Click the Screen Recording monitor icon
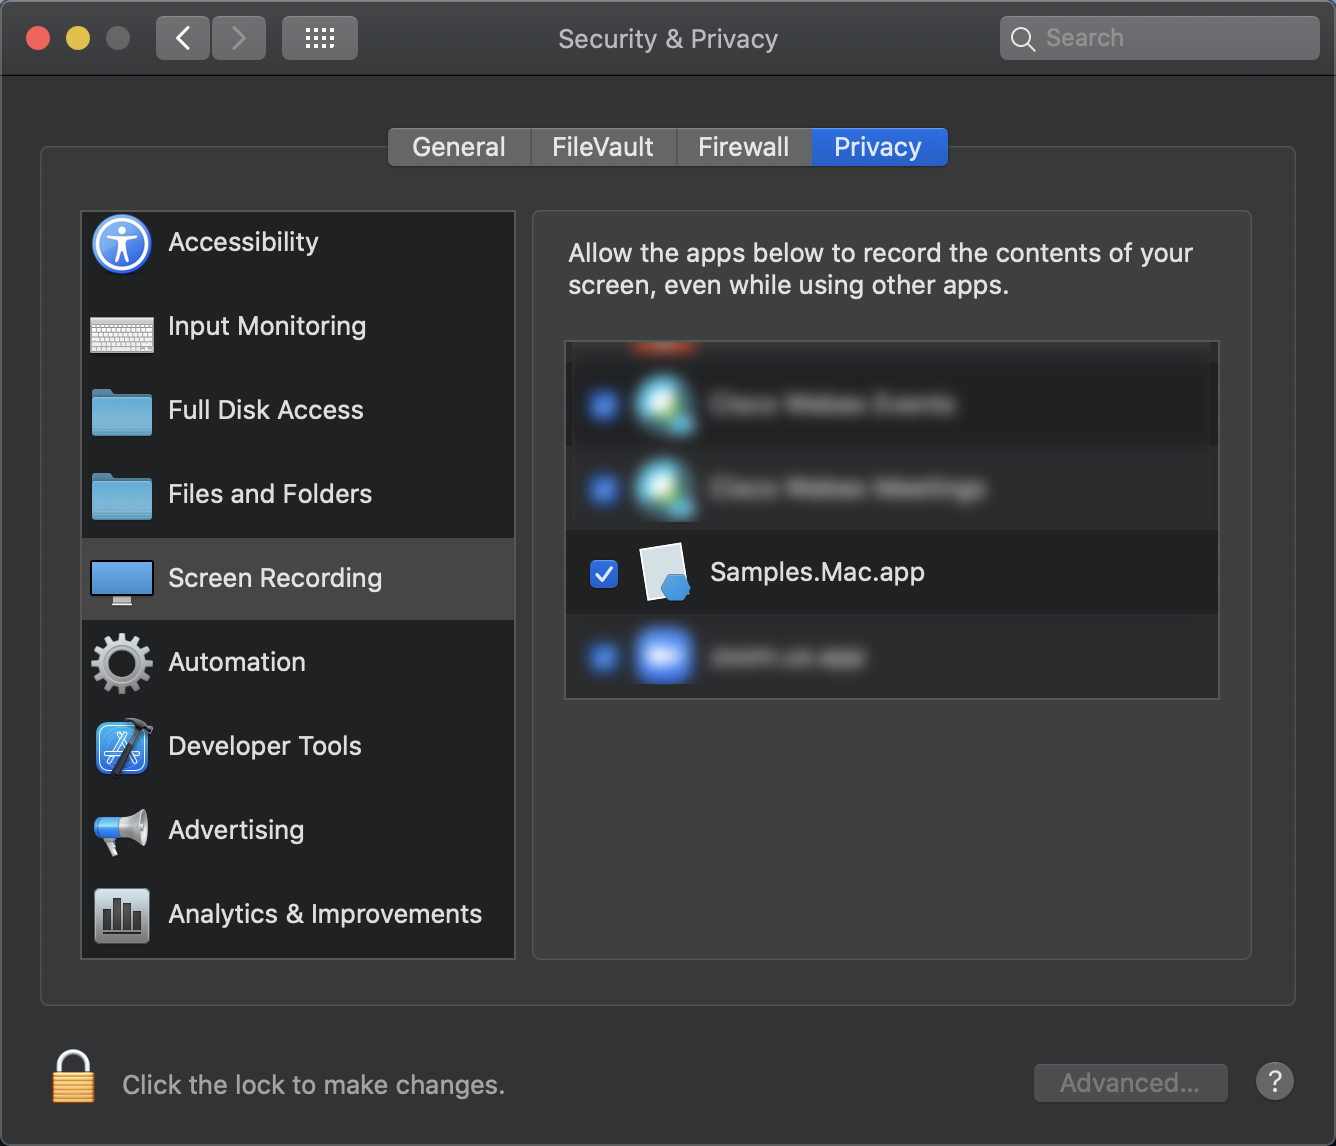Image resolution: width=1336 pixels, height=1146 pixels. (122, 582)
